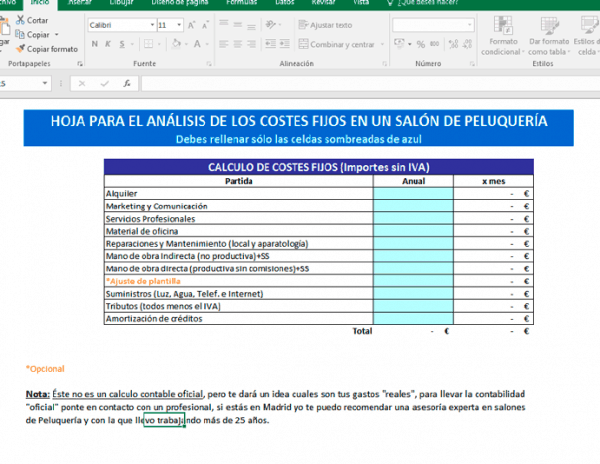Open Portapapeles dialog launcher
The image size is (600, 464).
(80, 63)
